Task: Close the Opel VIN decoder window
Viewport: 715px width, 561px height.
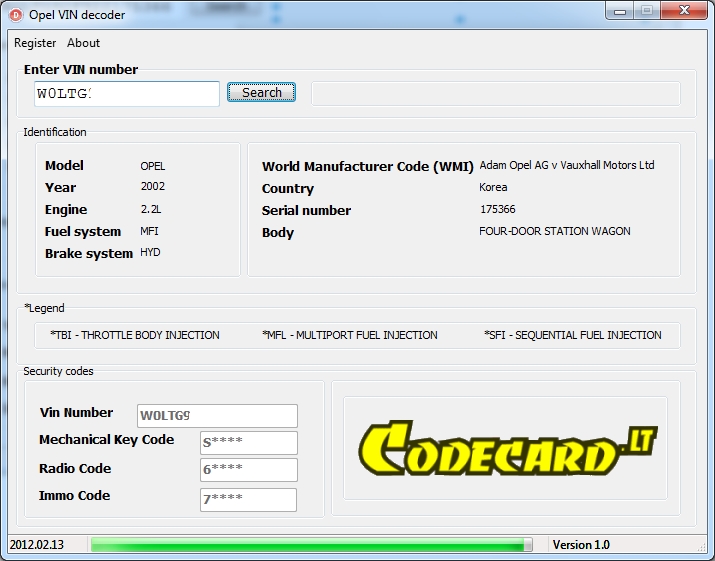Action: 683,11
